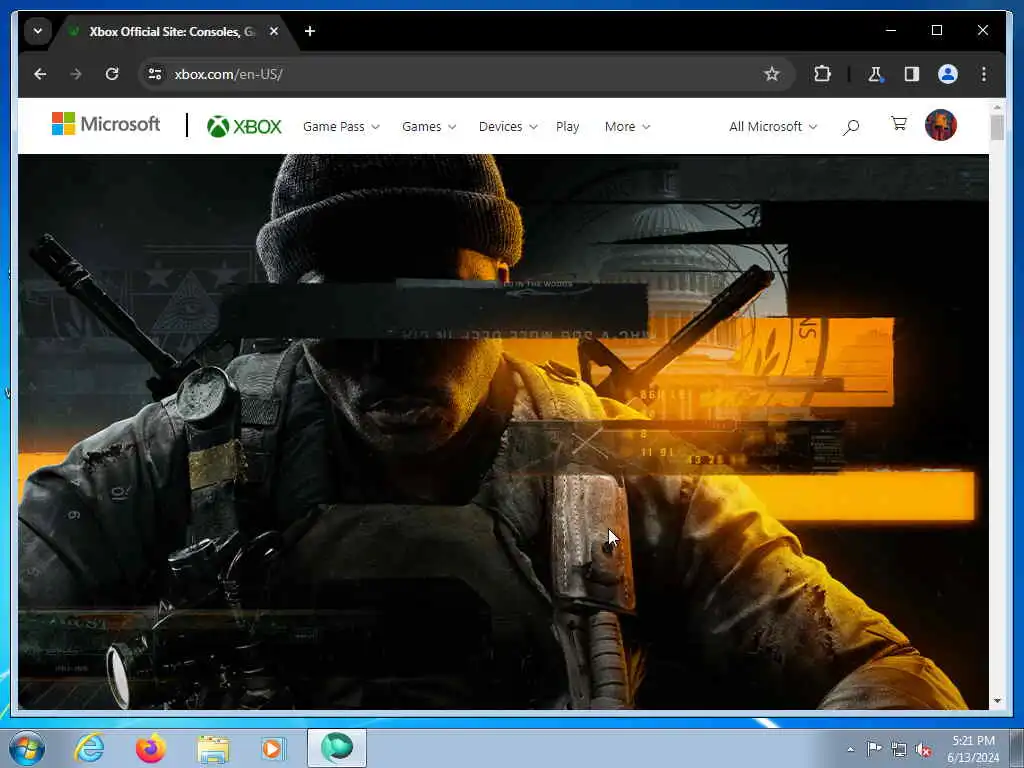Expand the More menu

[627, 127]
